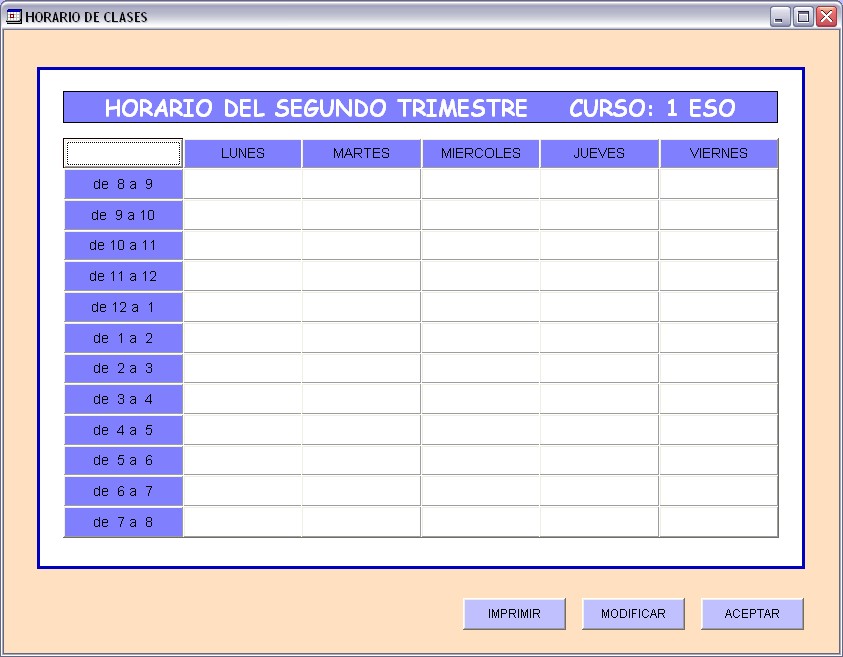The image size is (843, 657).
Task: Click the MODIFICAR button
Action: pyautogui.click(x=633, y=613)
